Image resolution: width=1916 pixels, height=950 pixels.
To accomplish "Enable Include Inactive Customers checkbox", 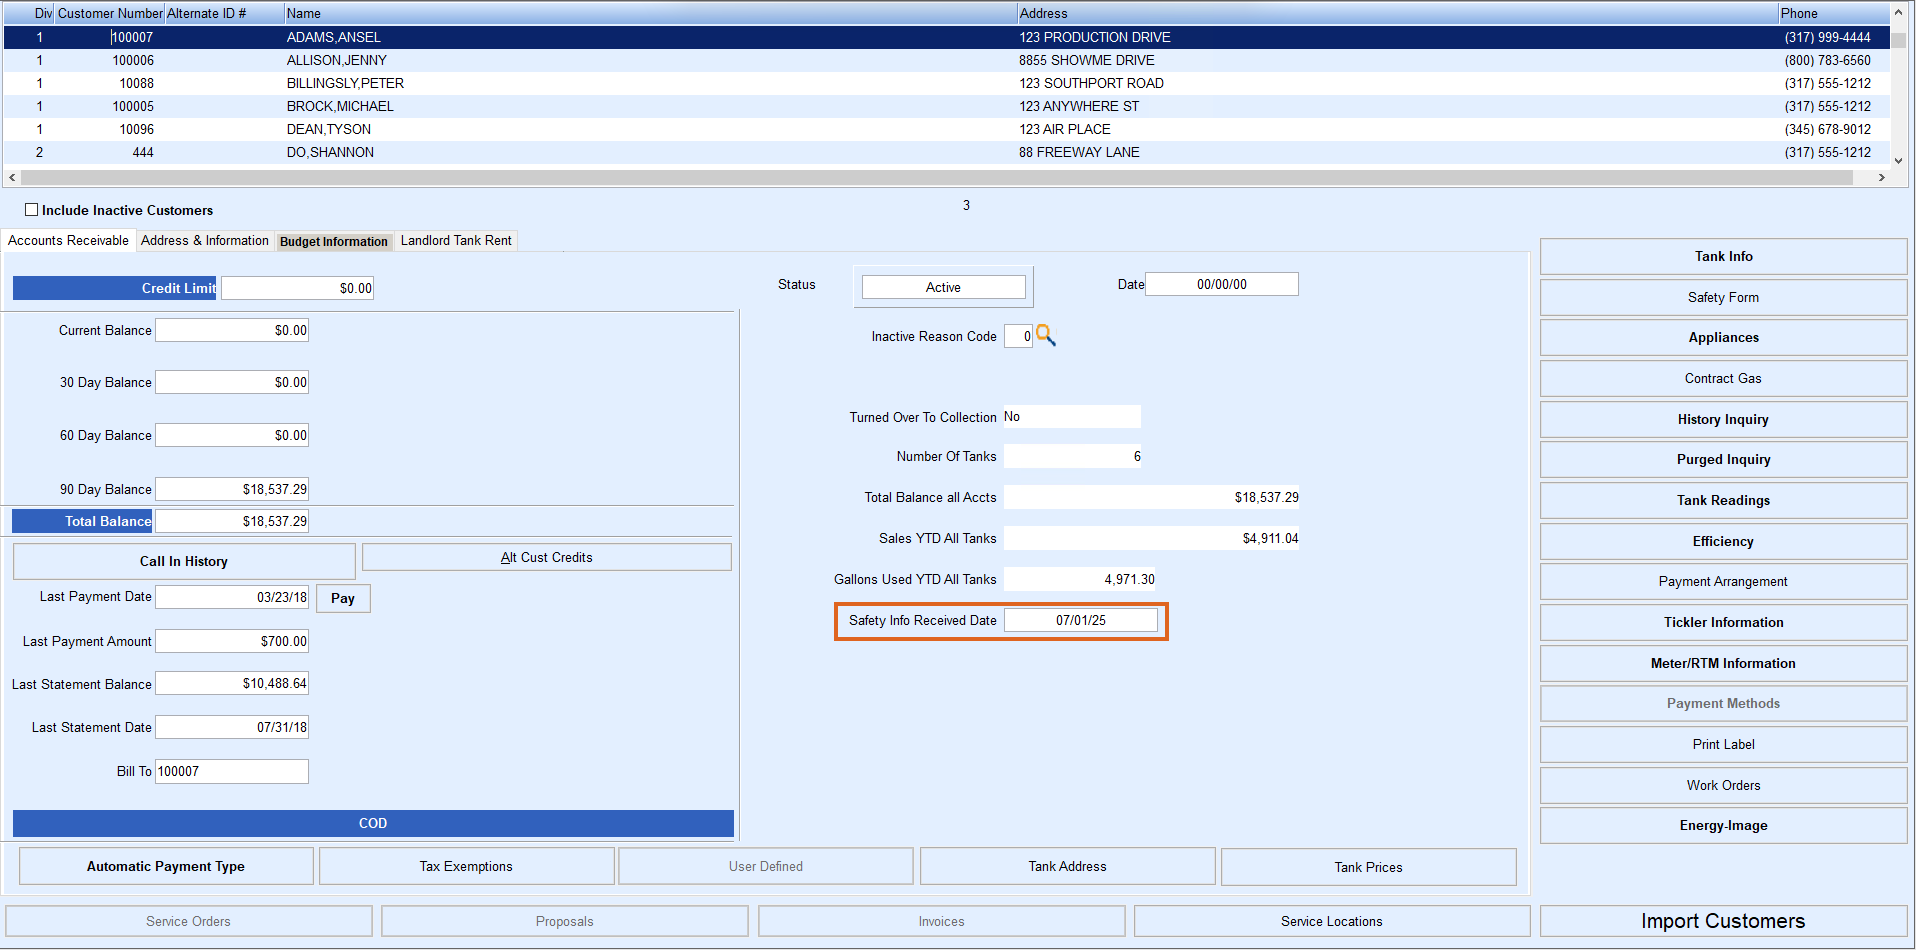I will click(32, 210).
